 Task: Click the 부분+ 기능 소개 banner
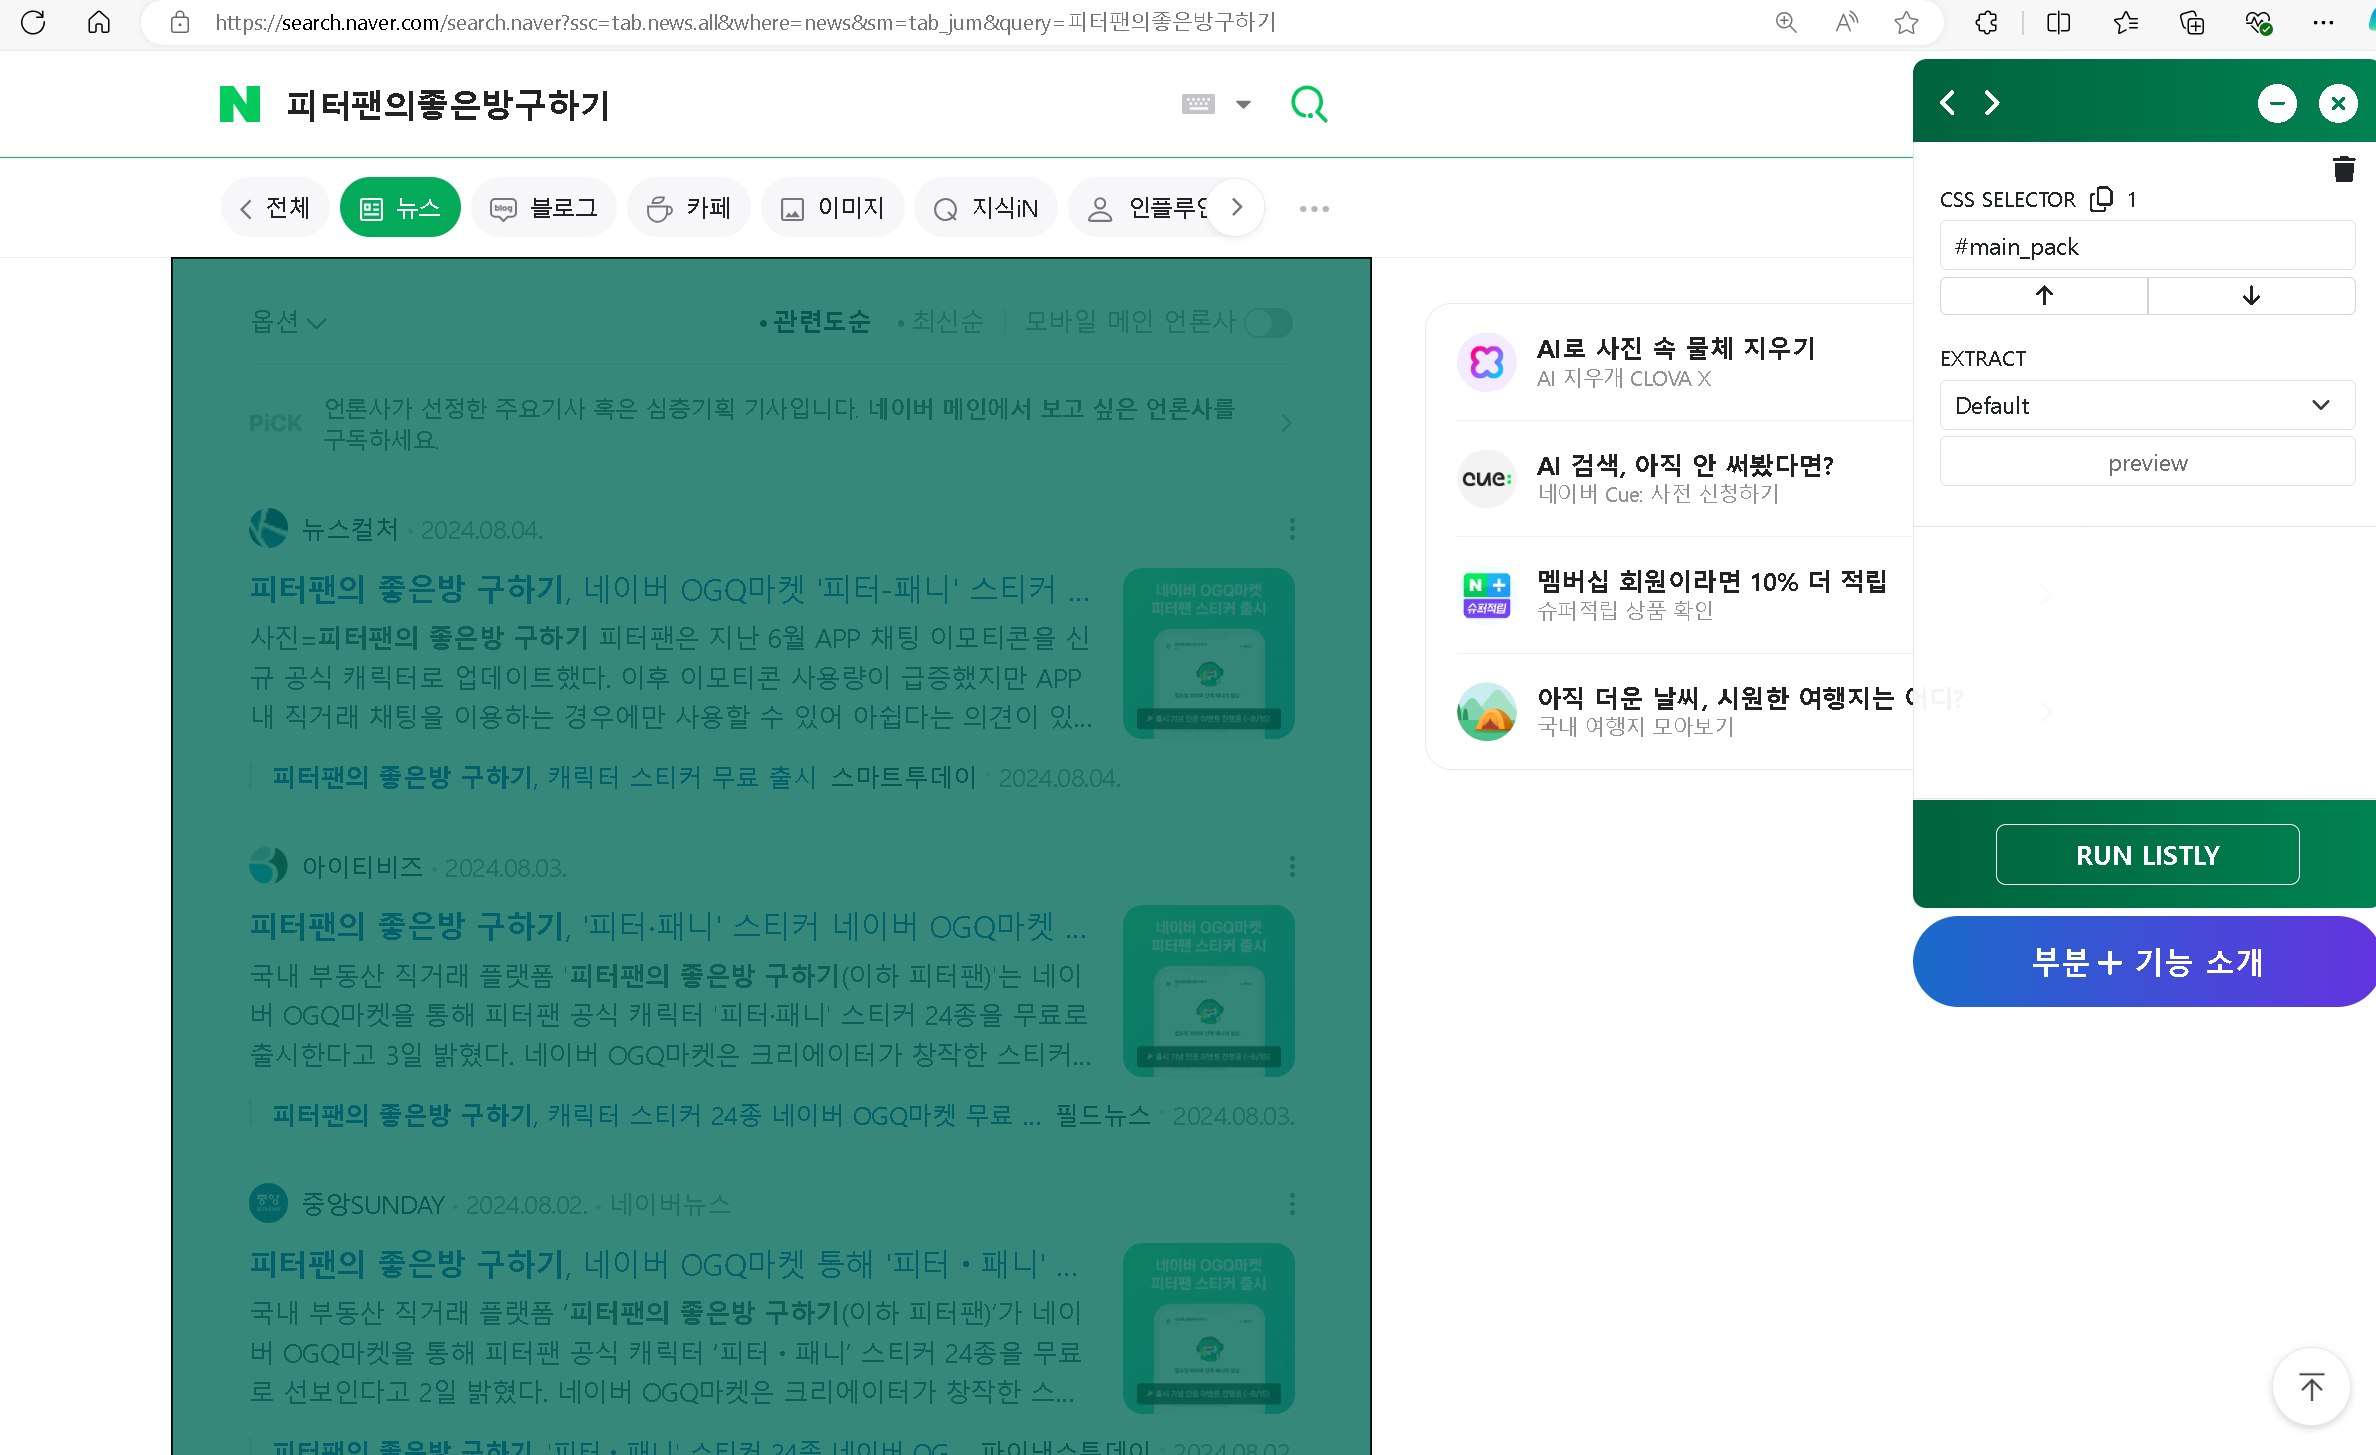point(2144,962)
